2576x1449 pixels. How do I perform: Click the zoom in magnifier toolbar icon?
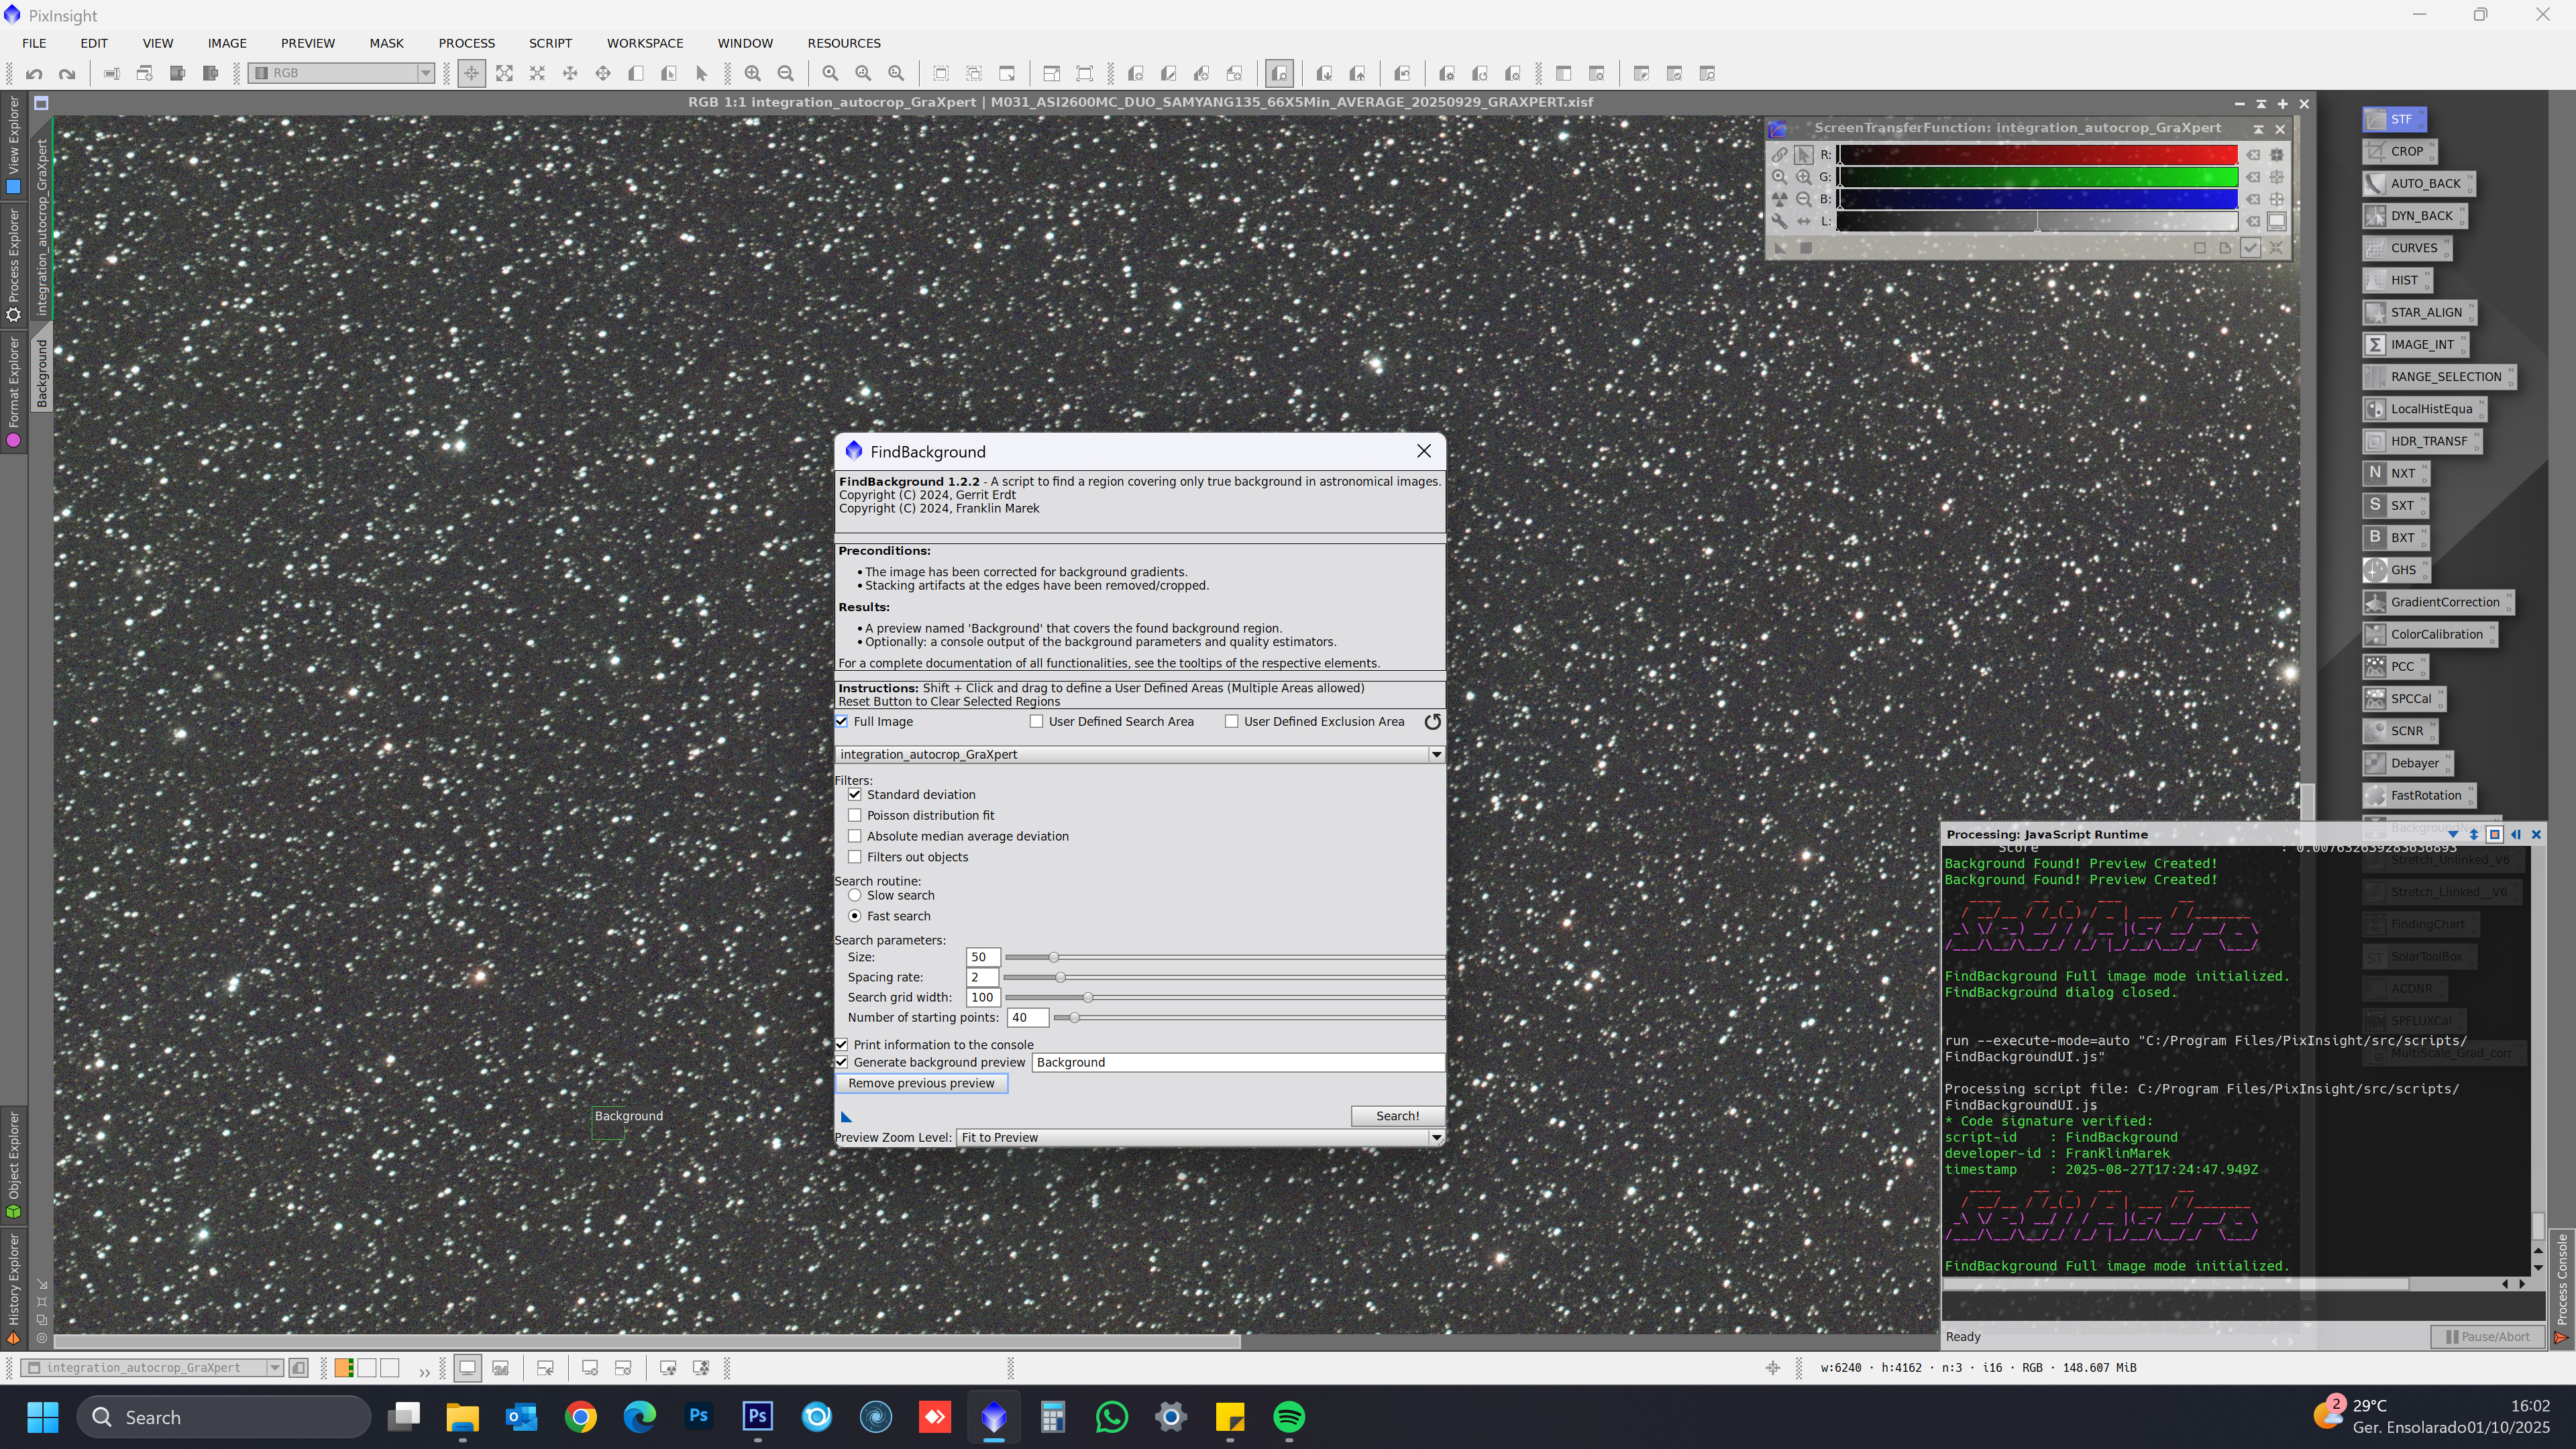(x=752, y=74)
